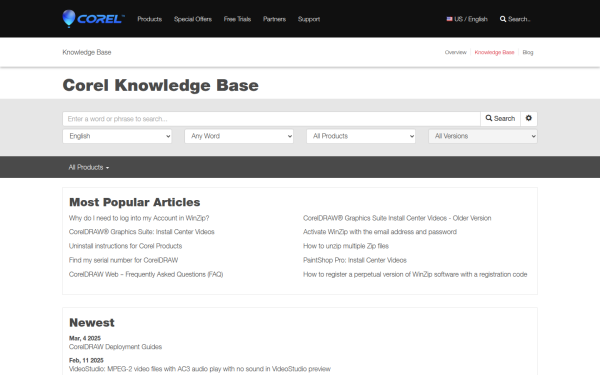Expand All Products menu in dark bar
Screen dimensions: 600x375
pos(89,167)
